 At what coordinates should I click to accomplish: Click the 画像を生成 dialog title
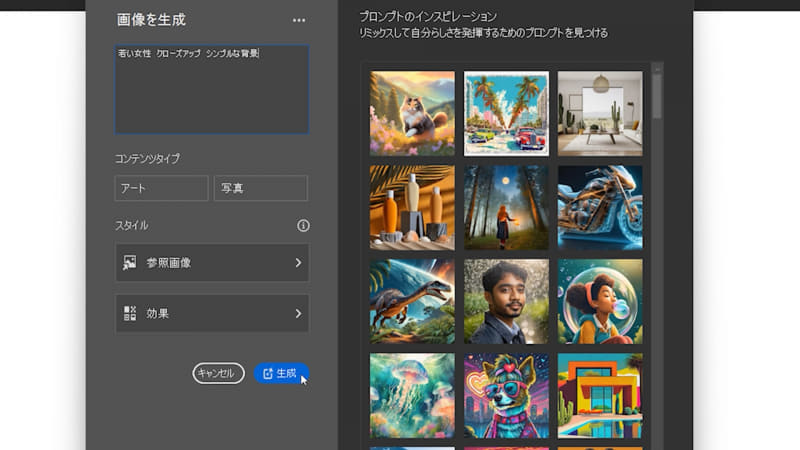tap(151, 20)
